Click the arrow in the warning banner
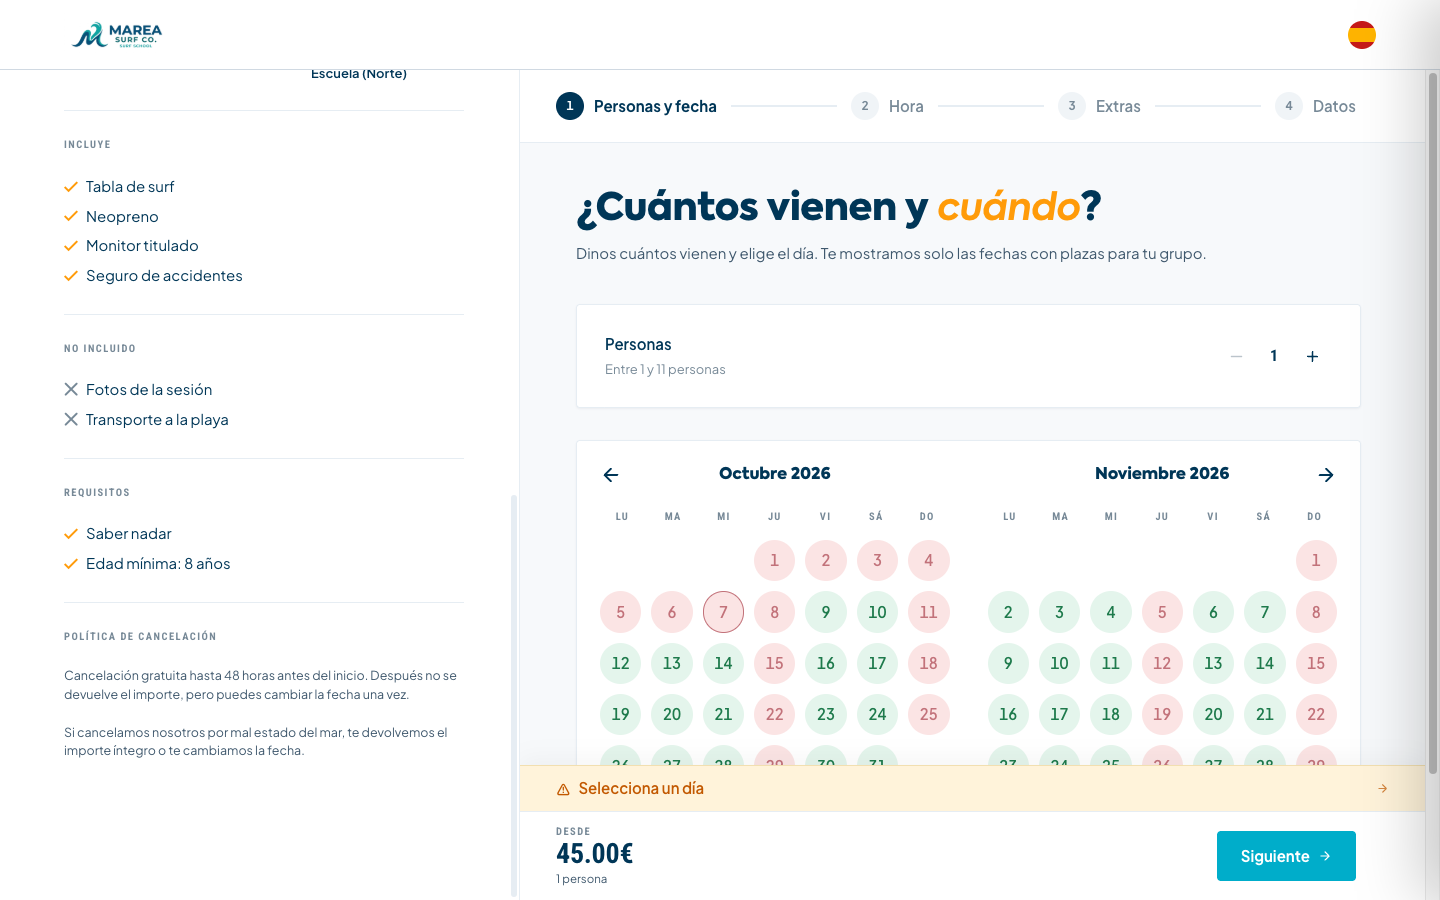This screenshot has width=1440, height=900. tap(1383, 789)
